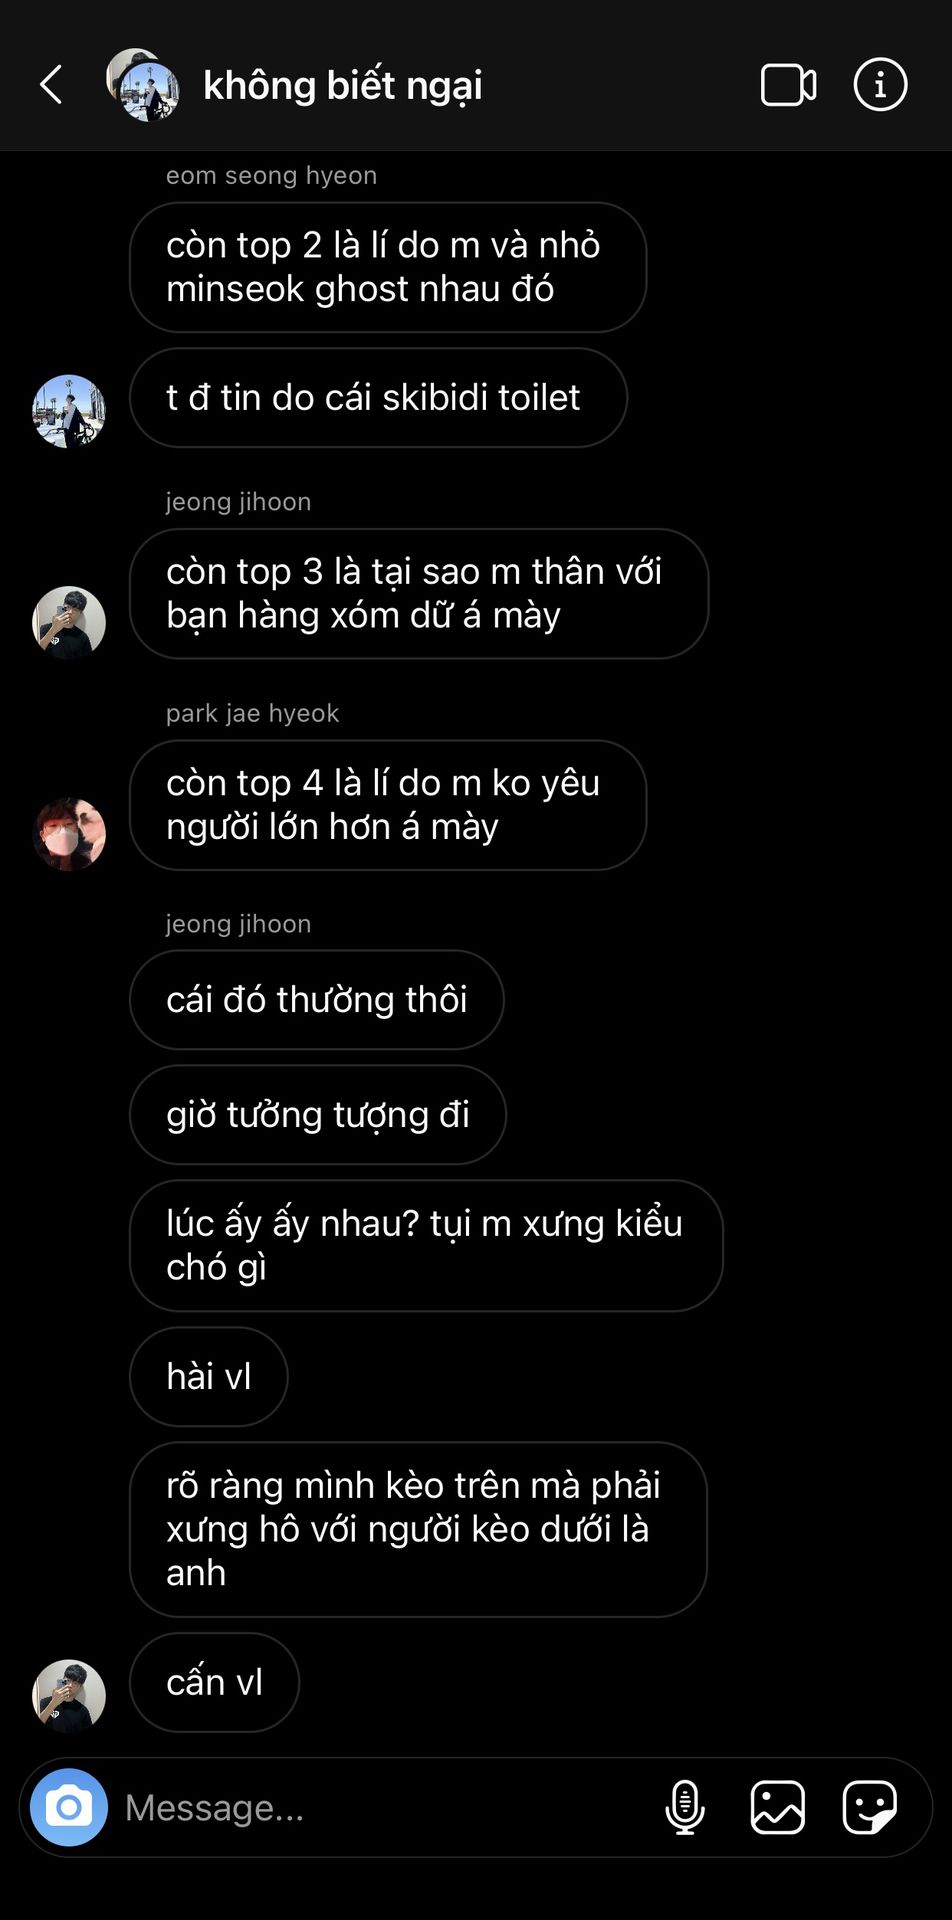Viewport: 952px width, 1920px height.
Task: Tap sender name 'eom seong hyeon'
Action: (271, 175)
